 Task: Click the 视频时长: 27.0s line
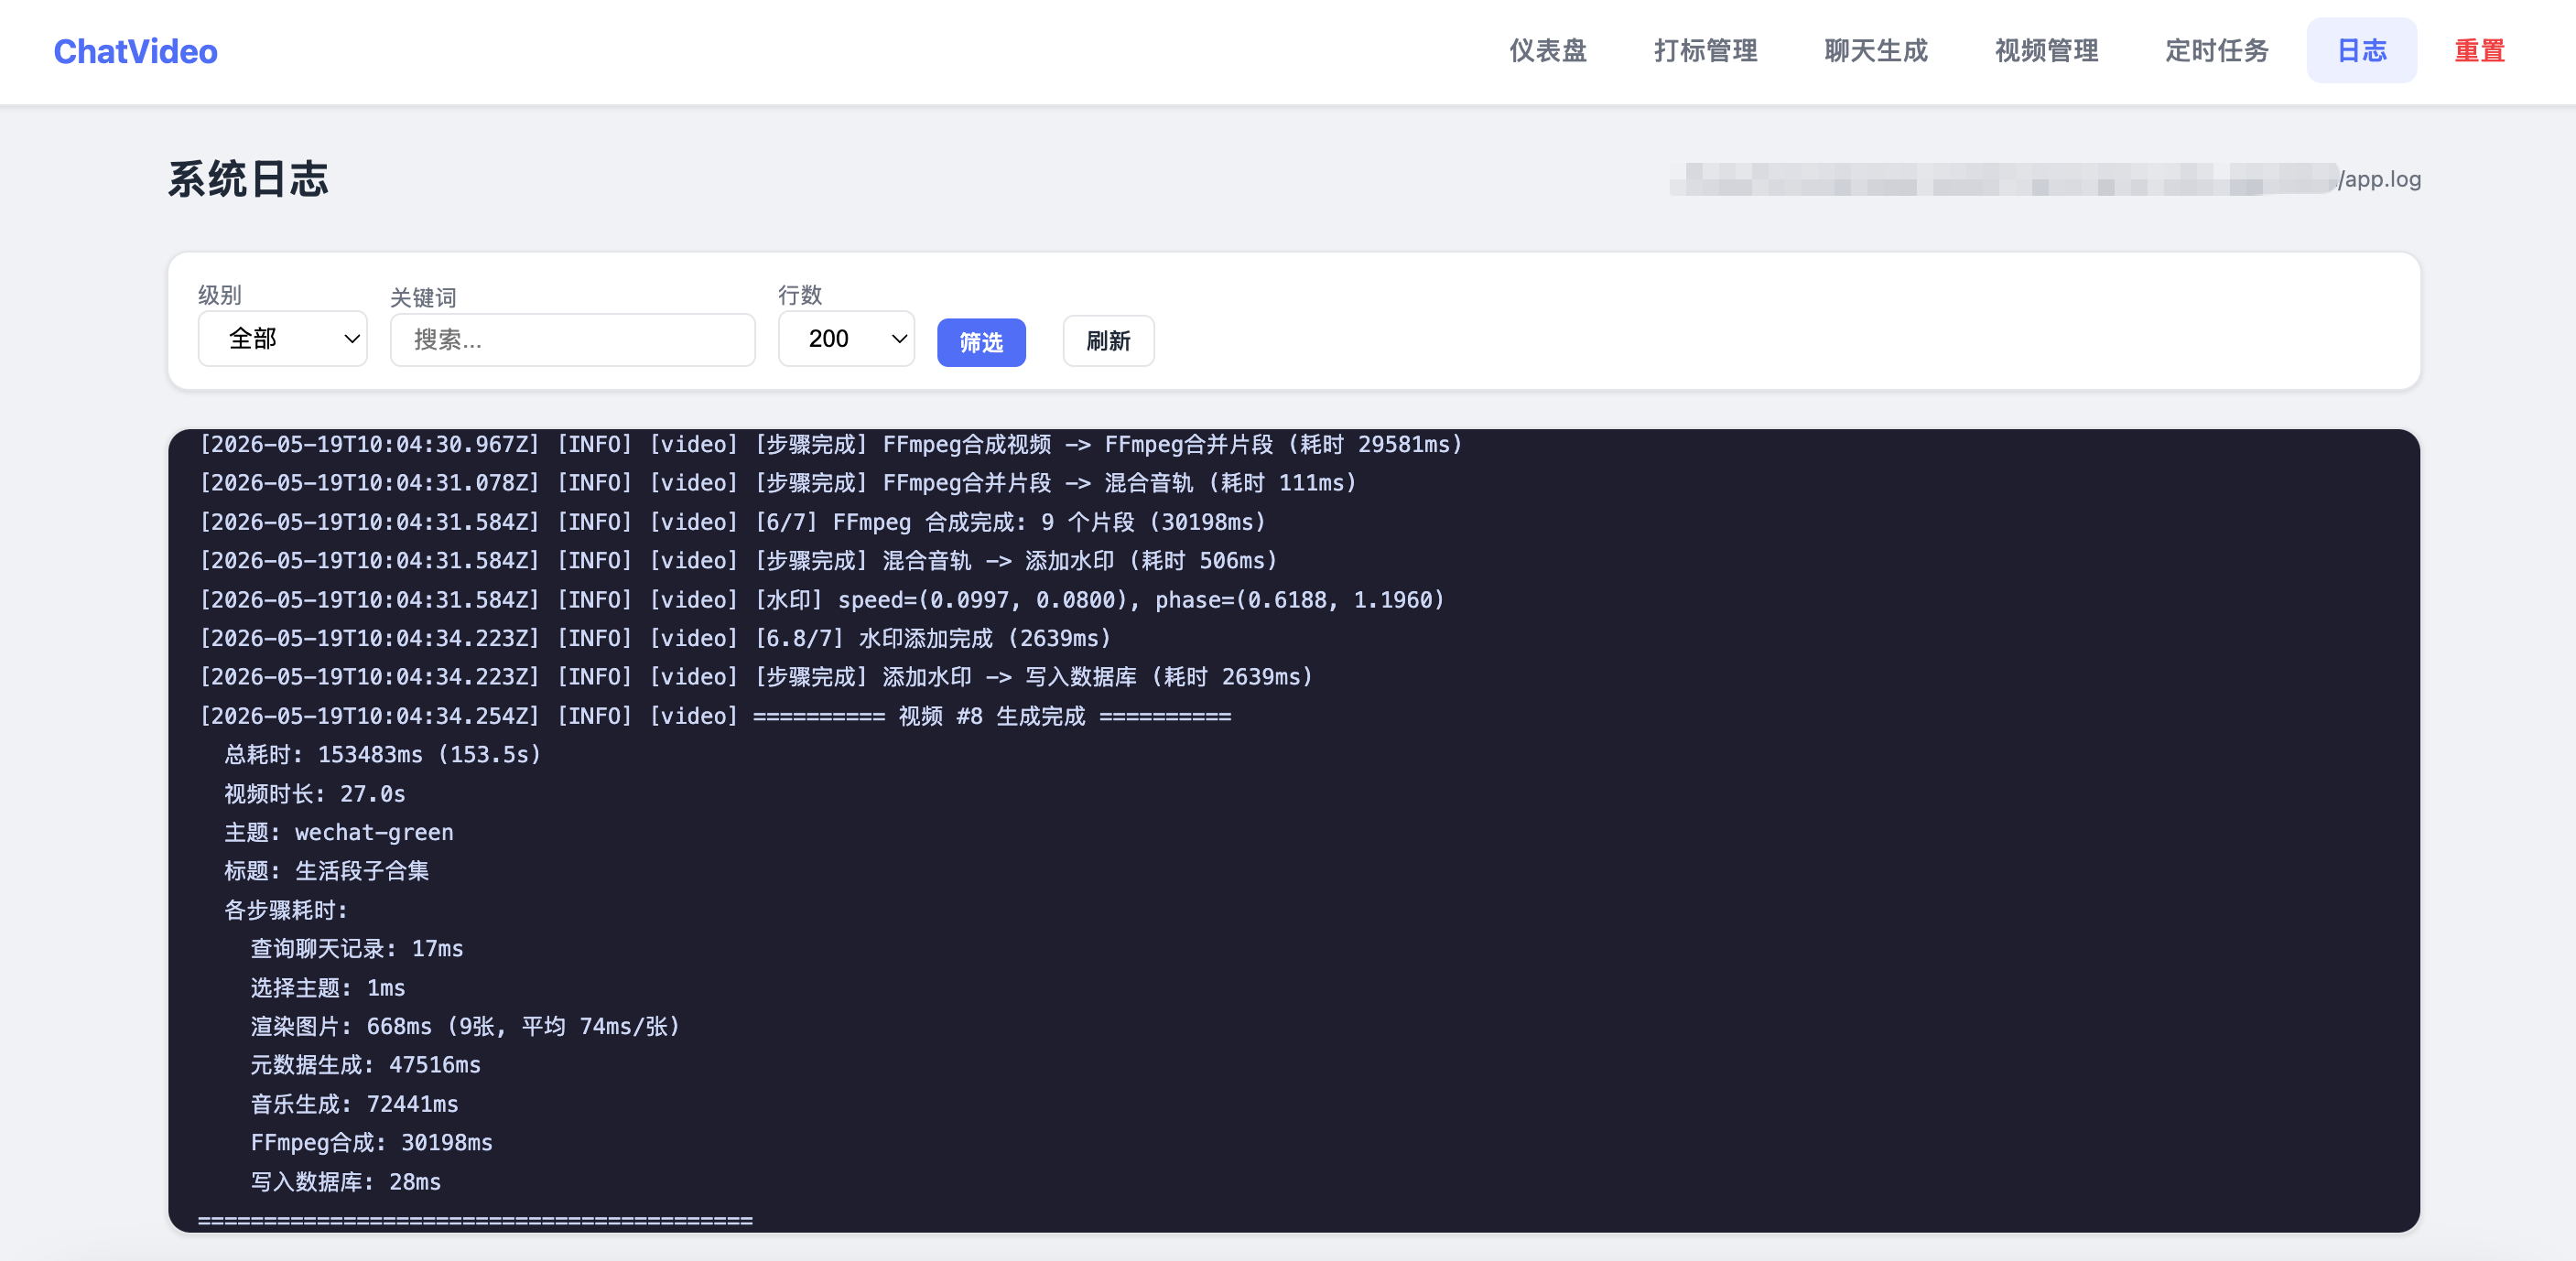pyautogui.click(x=315, y=794)
